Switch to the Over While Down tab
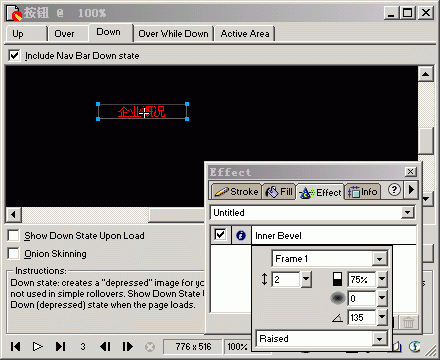440x360 pixels. pos(173,34)
